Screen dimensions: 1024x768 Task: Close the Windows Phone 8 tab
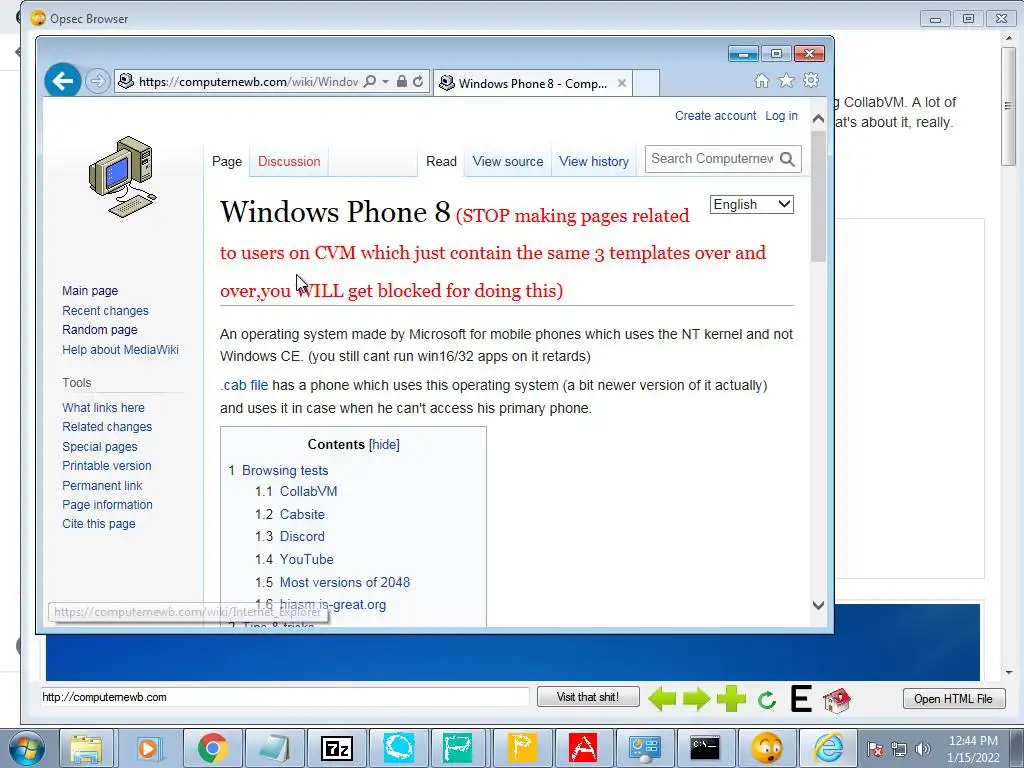point(622,83)
